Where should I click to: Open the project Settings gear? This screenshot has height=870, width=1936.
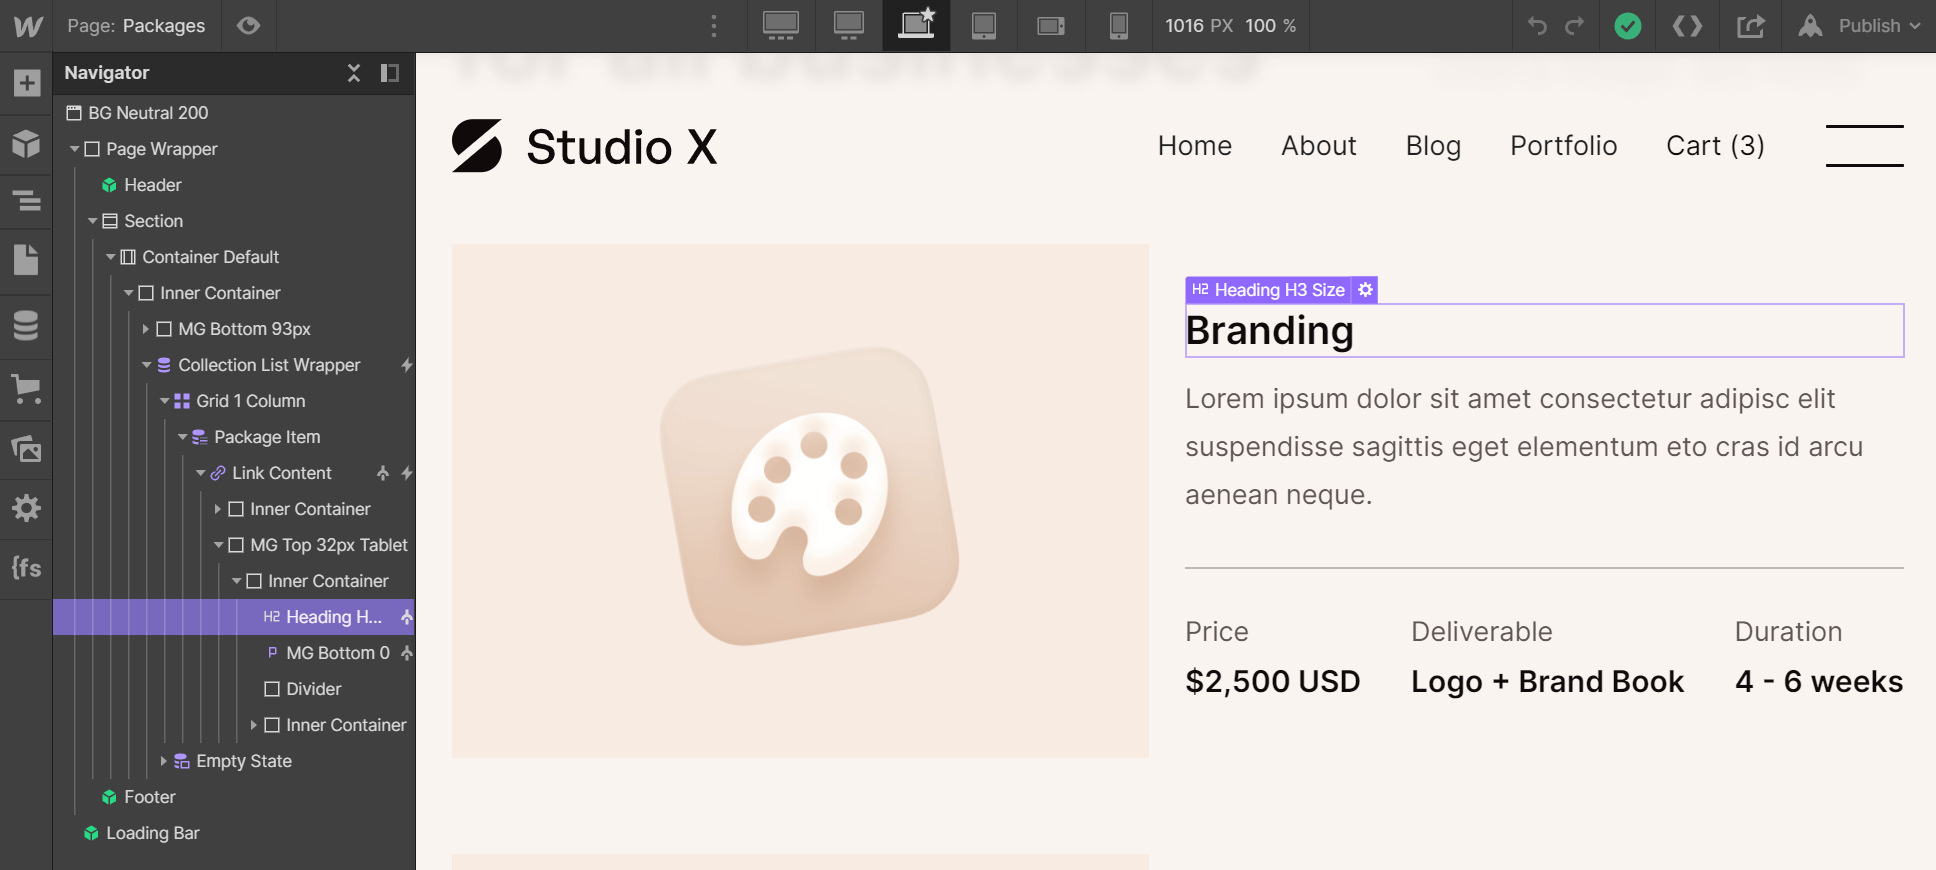click(x=26, y=508)
